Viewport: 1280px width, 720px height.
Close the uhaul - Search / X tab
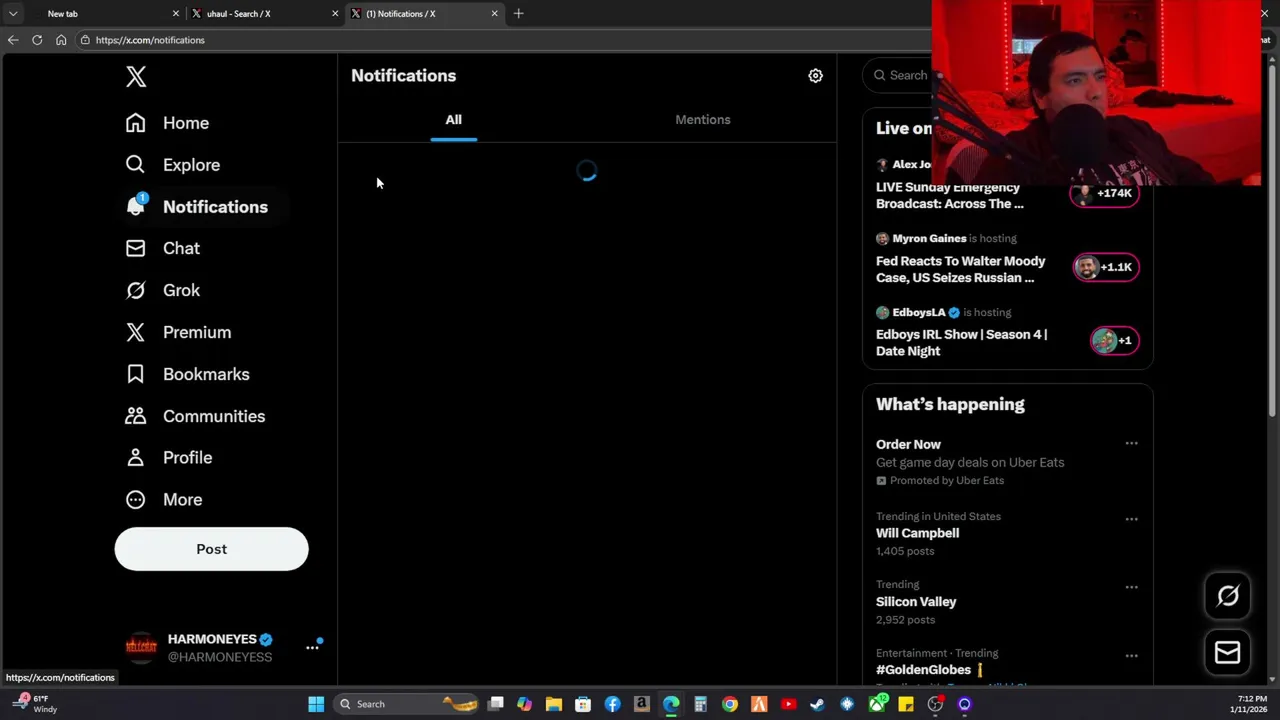pyautogui.click(x=335, y=14)
